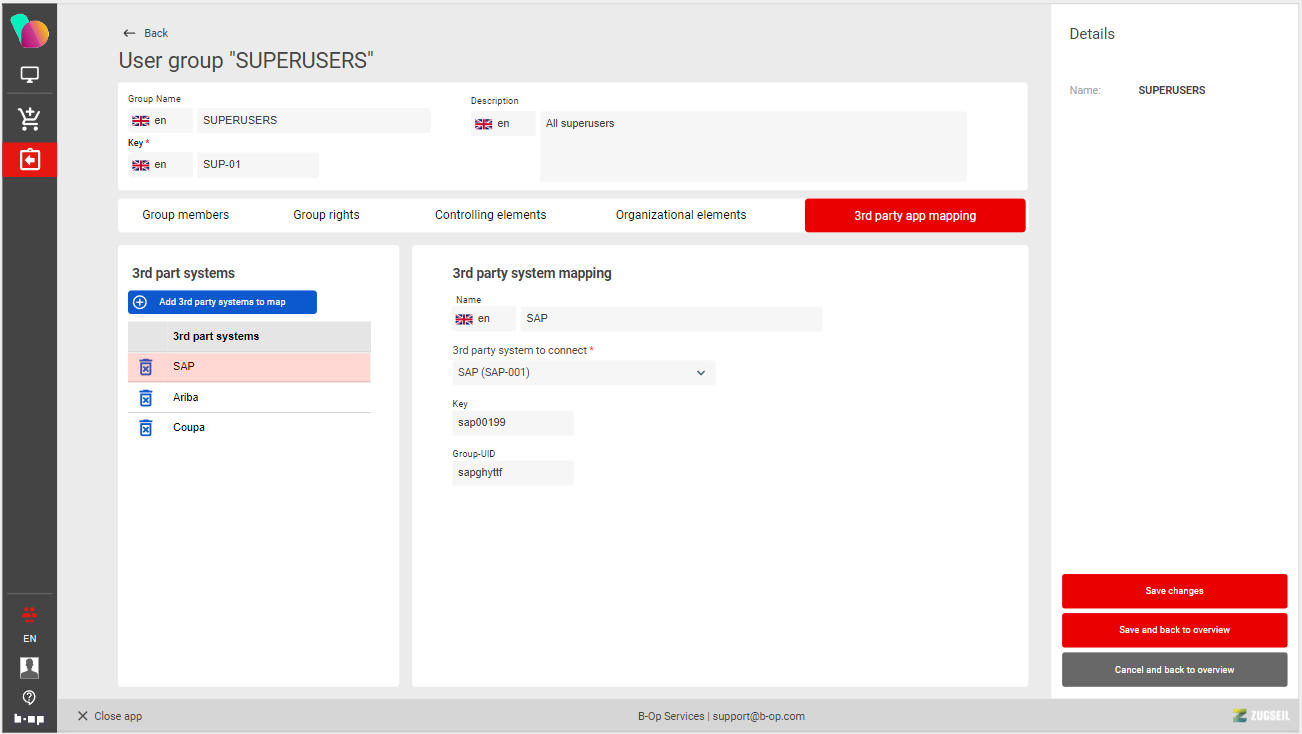Click Add 3rd party systems to map
The image size is (1302, 734).
point(222,302)
